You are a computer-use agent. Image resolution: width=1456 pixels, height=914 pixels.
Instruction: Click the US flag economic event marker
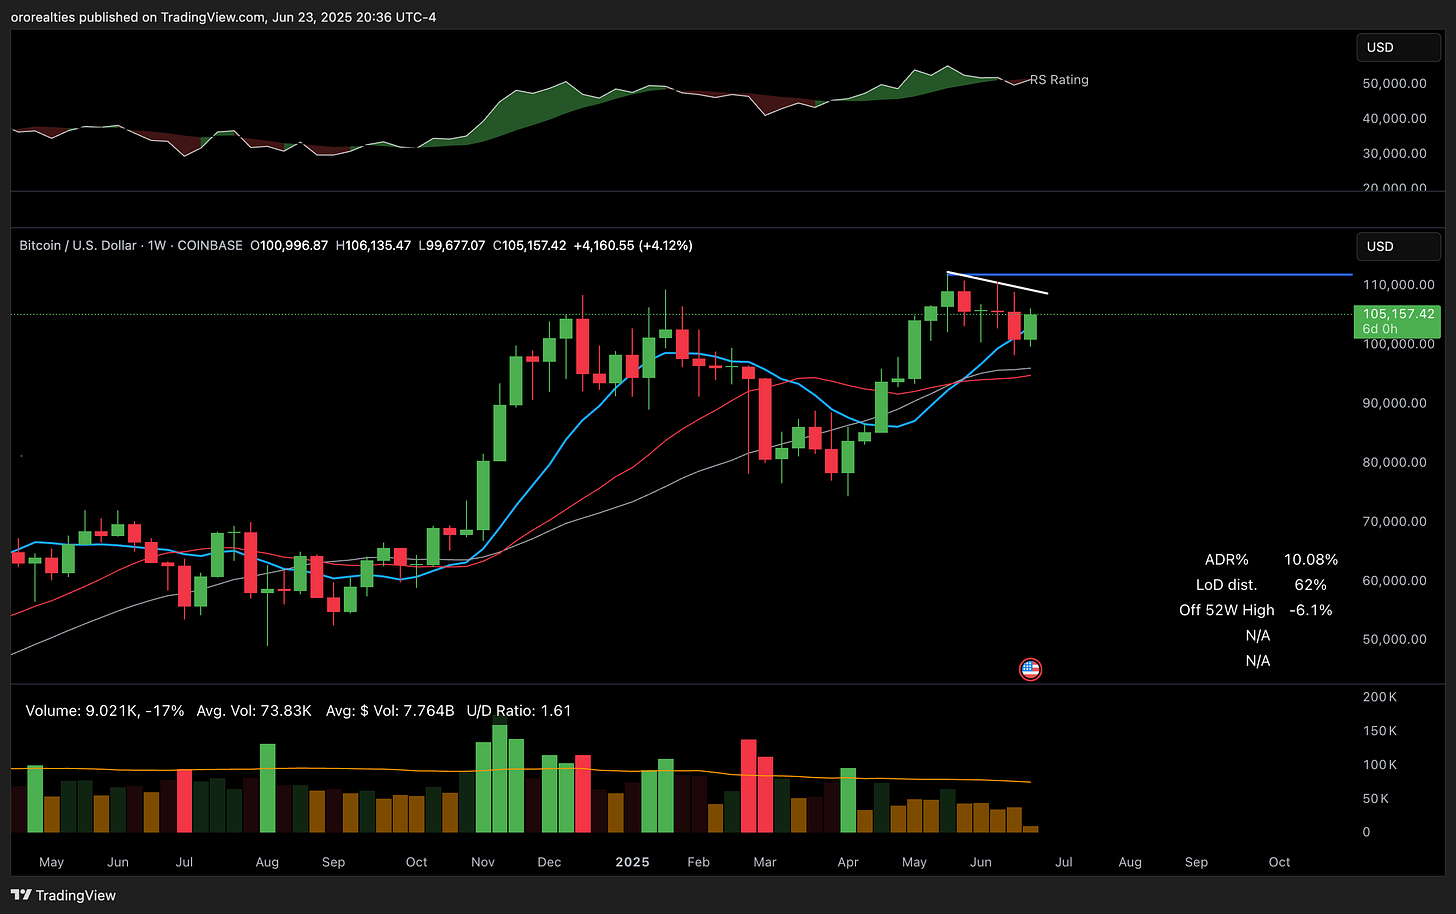1030,669
